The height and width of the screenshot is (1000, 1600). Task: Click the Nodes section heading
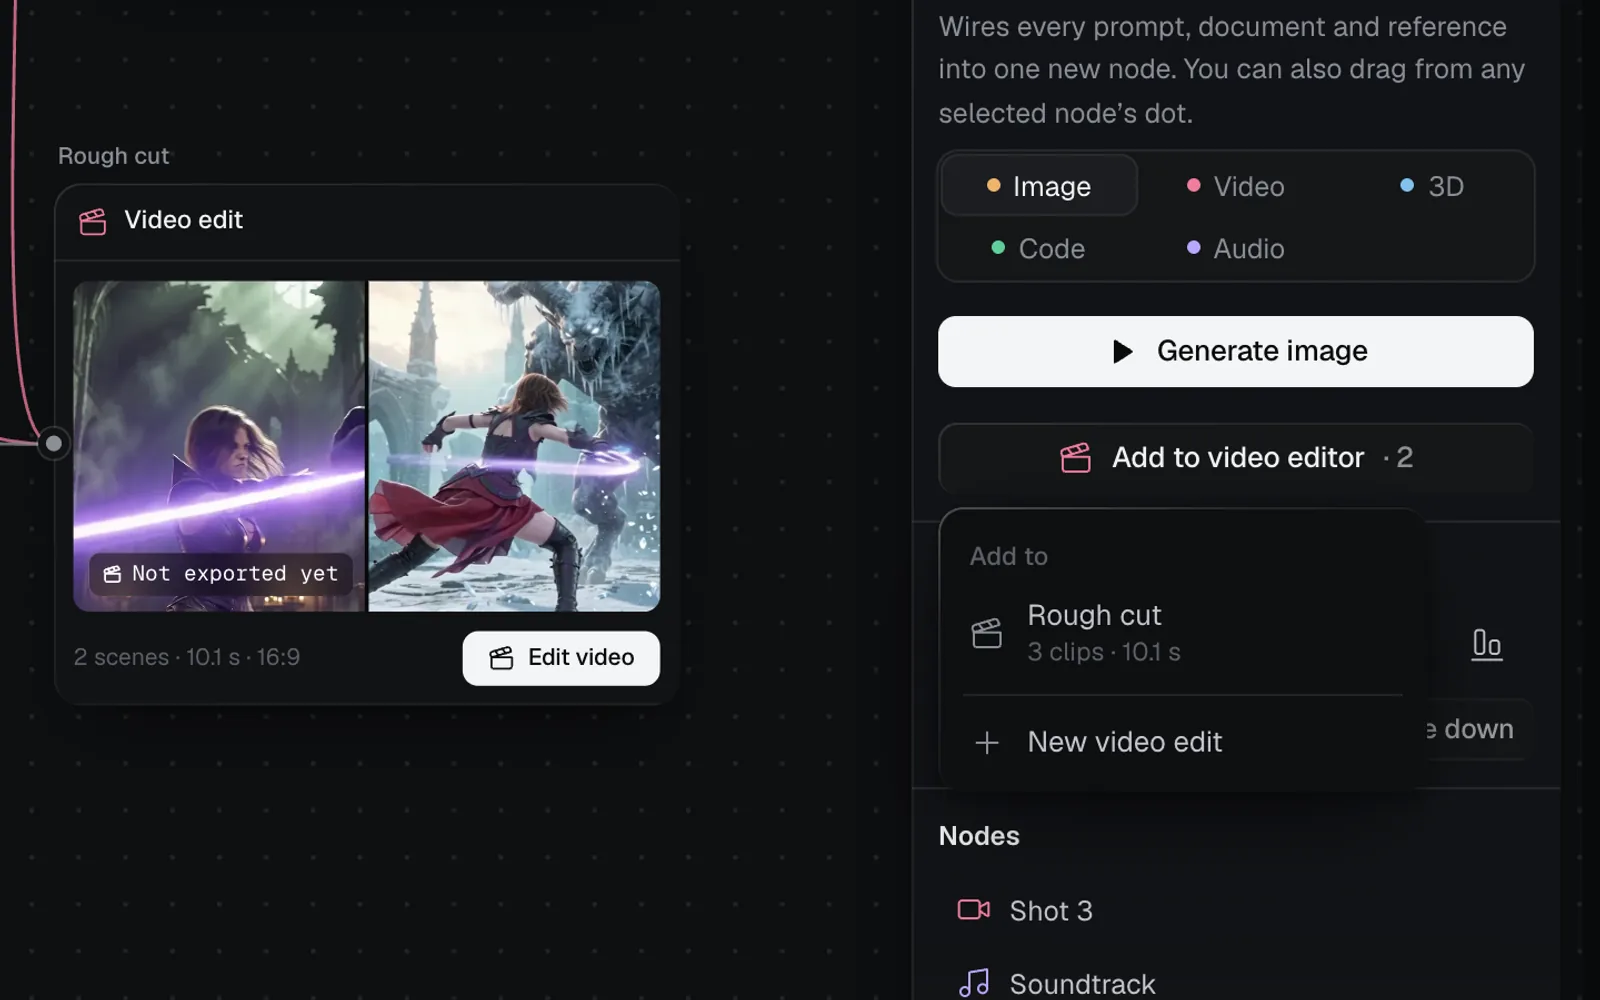[x=979, y=836]
